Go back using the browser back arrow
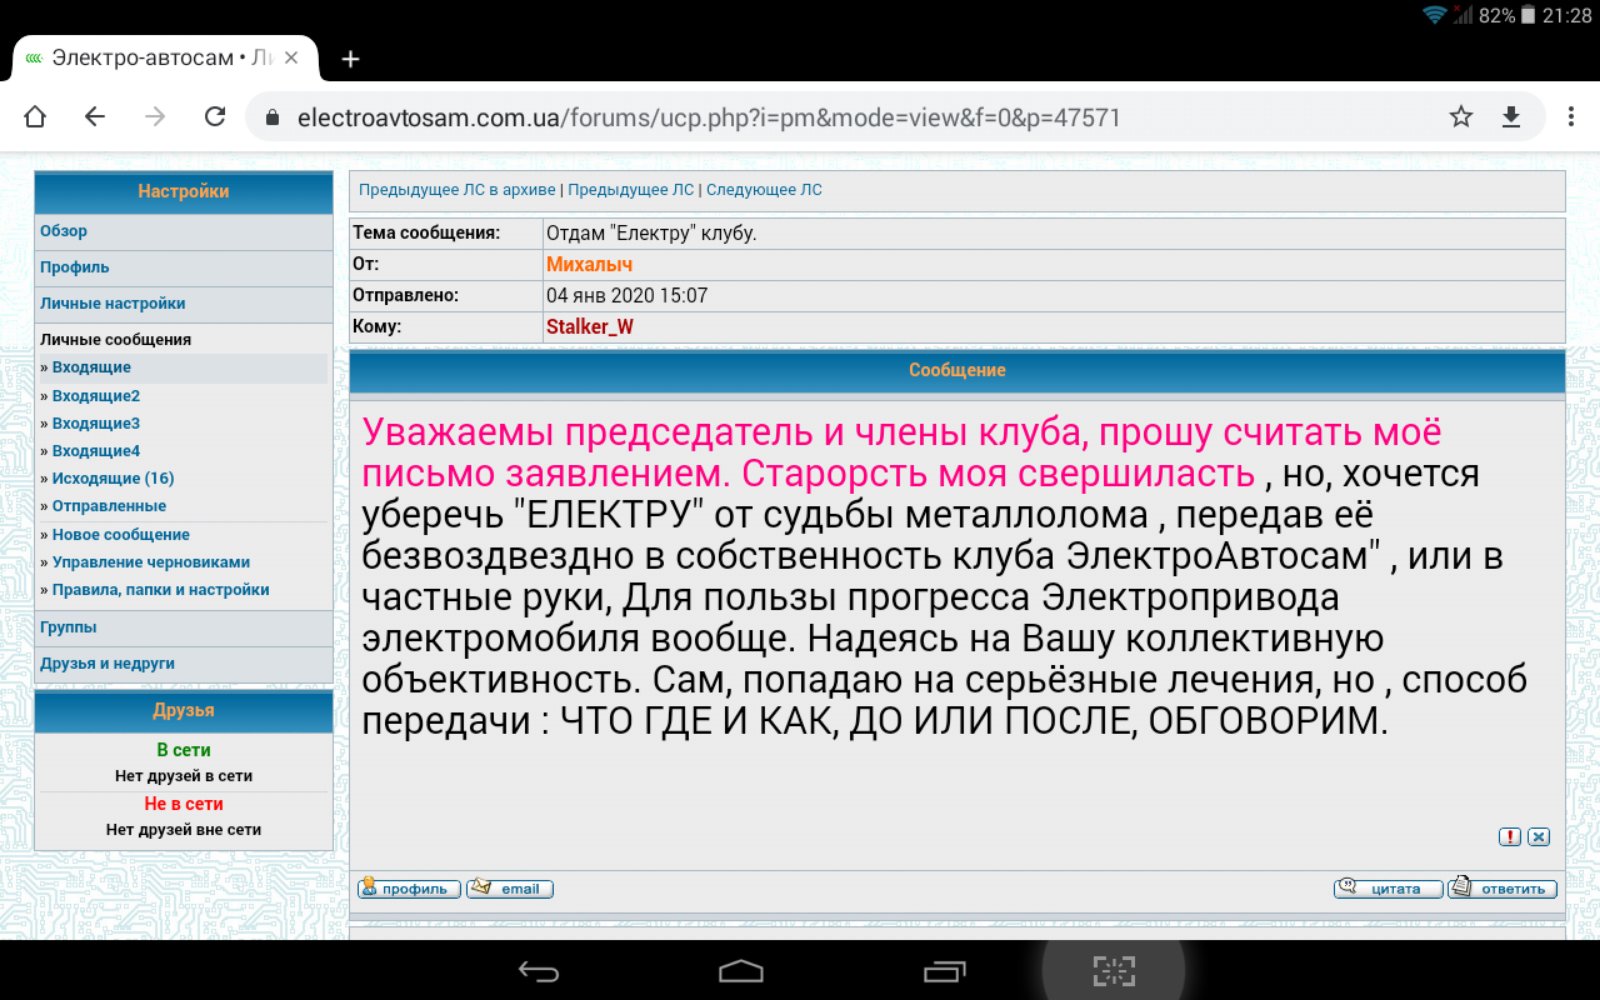The height and width of the screenshot is (1000, 1600). (x=95, y=117)
